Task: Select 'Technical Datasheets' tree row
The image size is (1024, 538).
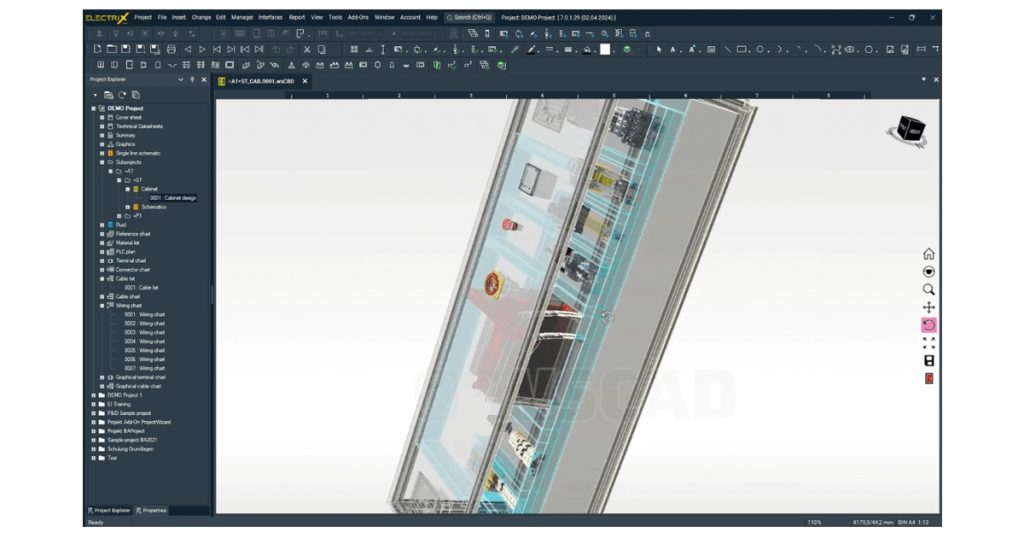Action: coord(139,127)
